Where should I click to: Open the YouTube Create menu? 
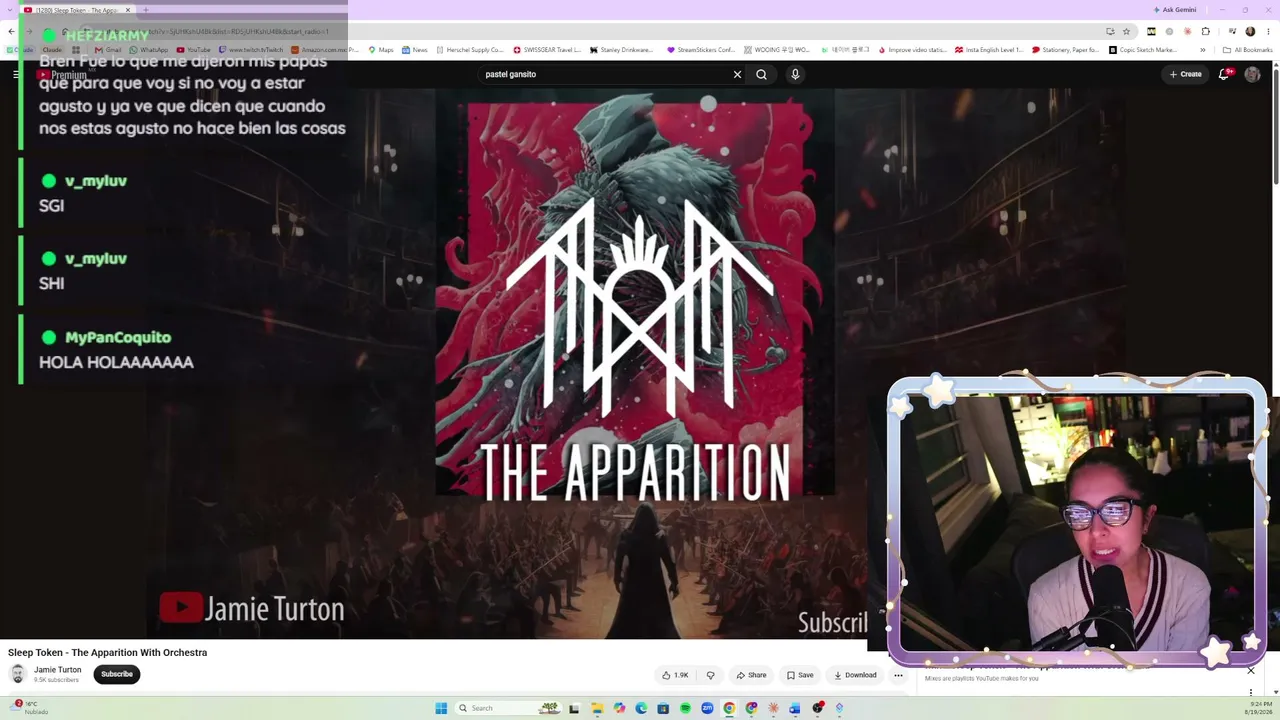tap(1186, 74)
